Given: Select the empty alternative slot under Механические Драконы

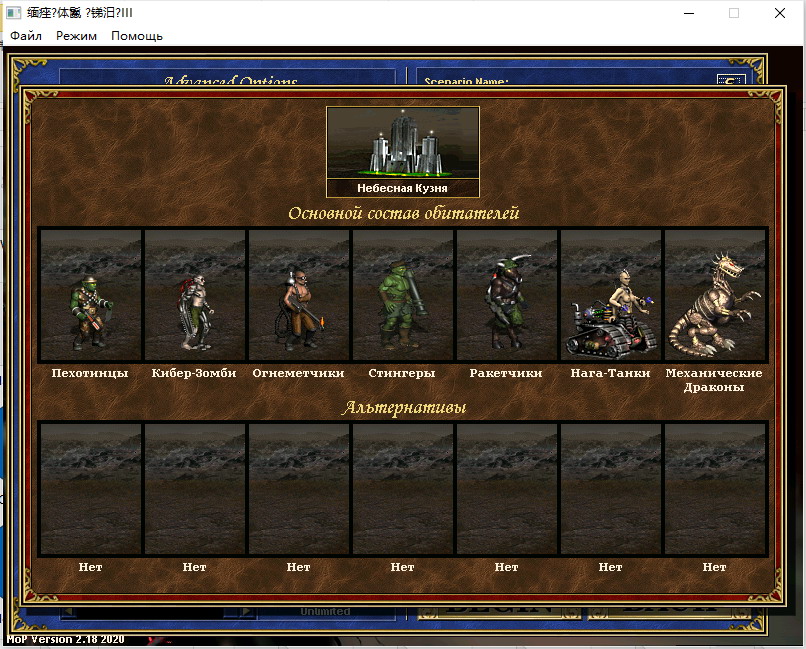Looking at the screenshot, I should (x=715, y=489).
